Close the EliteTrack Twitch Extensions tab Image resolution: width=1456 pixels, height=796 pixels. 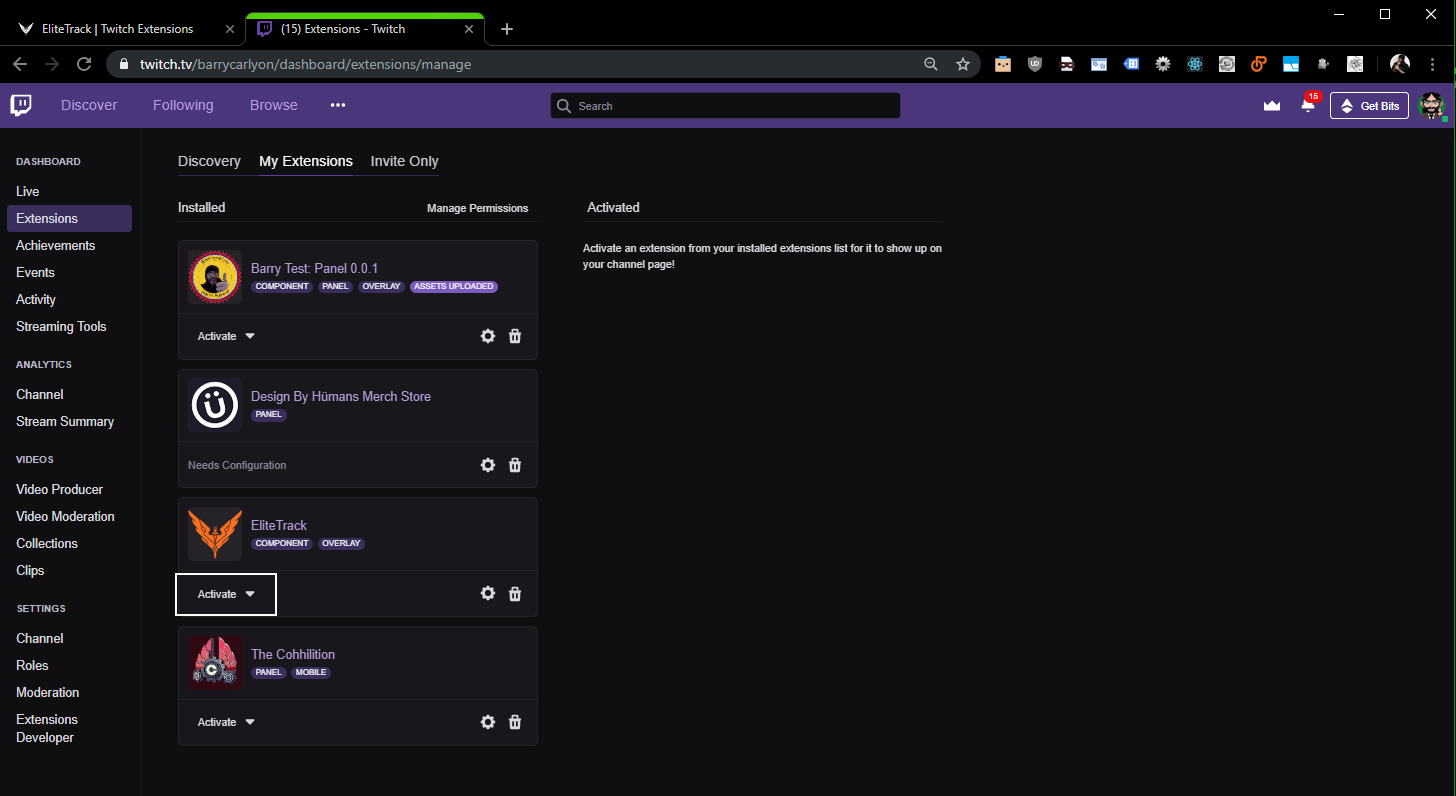coord(230,29)
